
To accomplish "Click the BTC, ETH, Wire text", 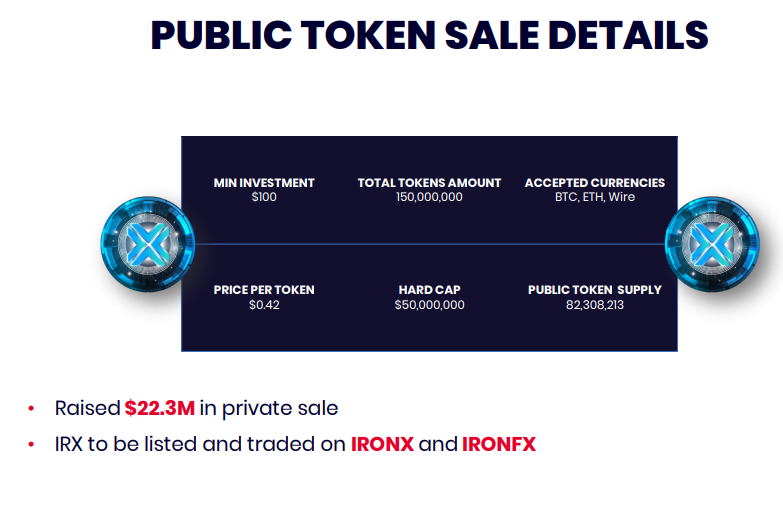I will (595, 197).
